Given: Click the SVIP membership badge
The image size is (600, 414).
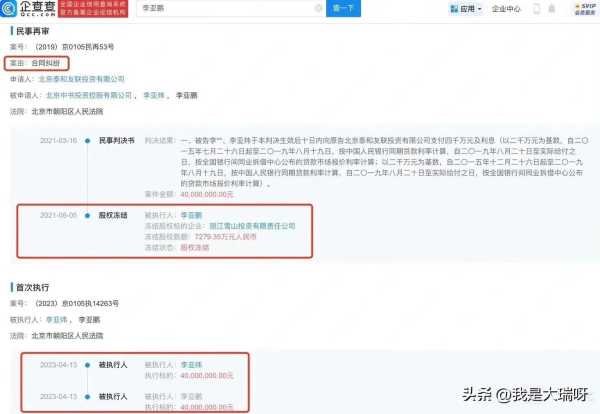Looking at the screenshot, I should pos(585,9).
